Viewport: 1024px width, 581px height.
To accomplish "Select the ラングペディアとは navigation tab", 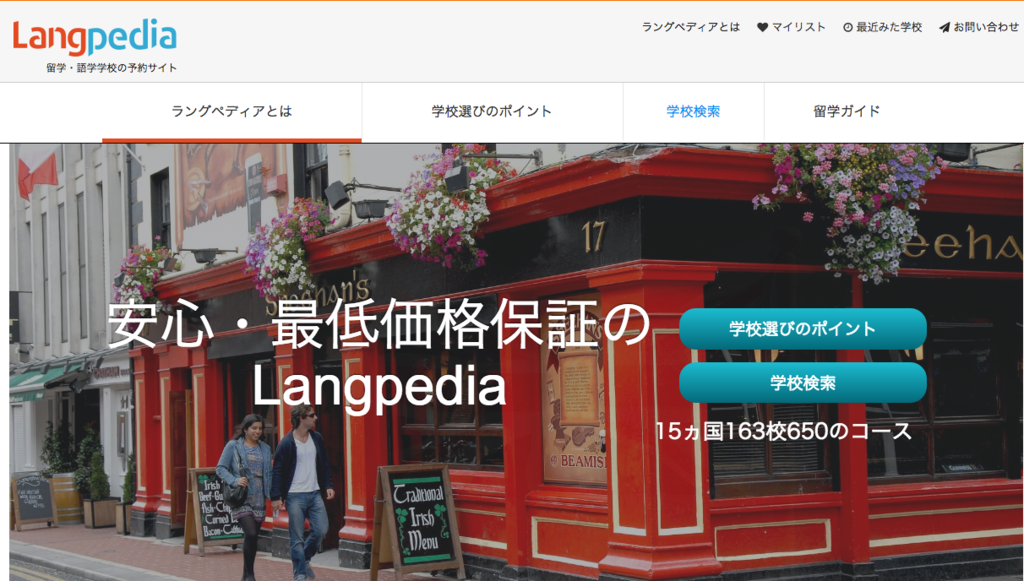I will pos(232,112).
